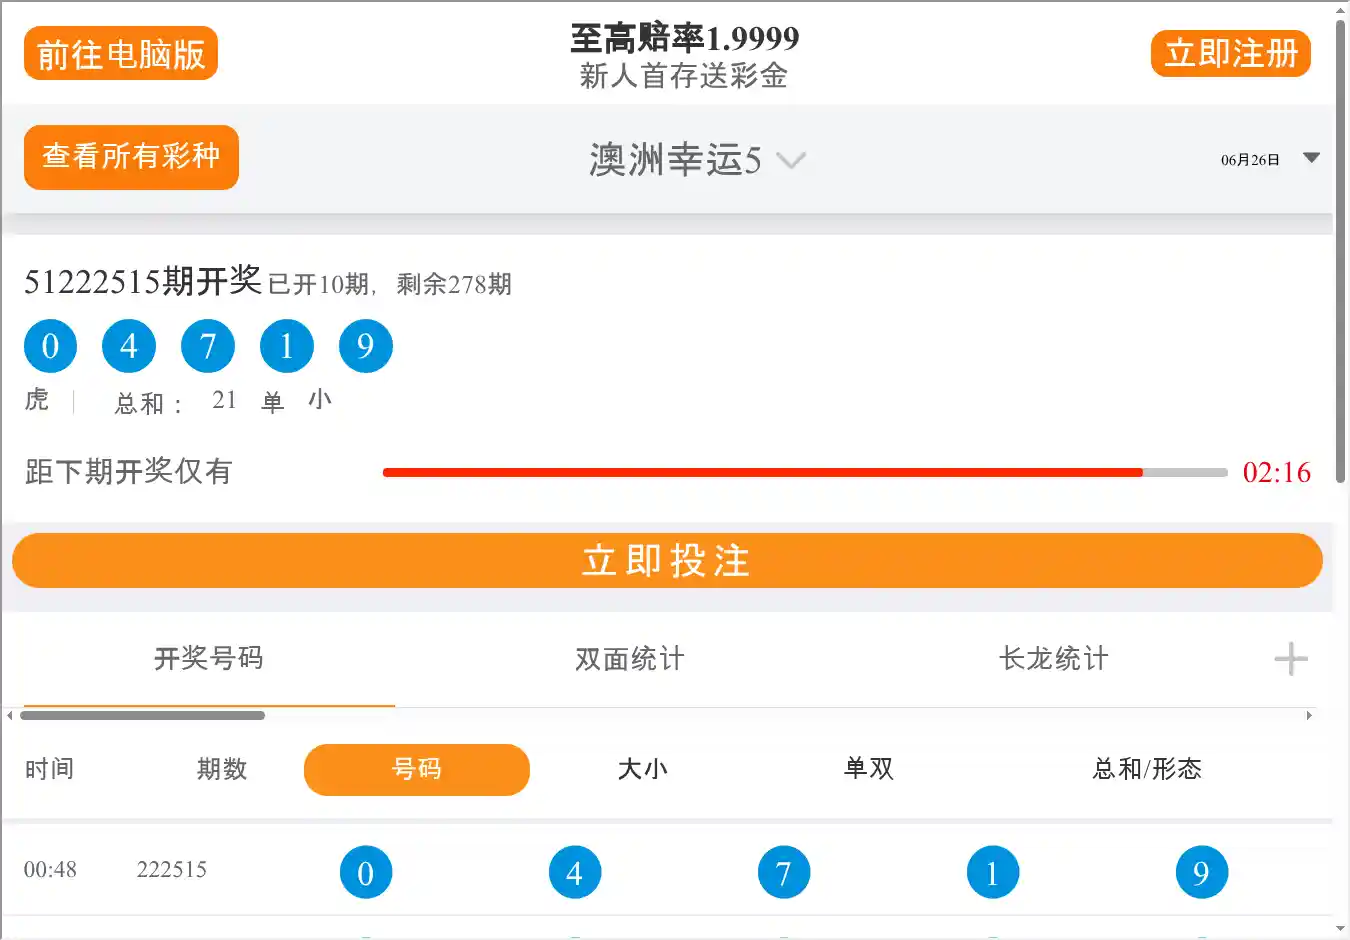
Task: Expand the 澳洲幸运5 lottery selector
Action: point(696,160)
